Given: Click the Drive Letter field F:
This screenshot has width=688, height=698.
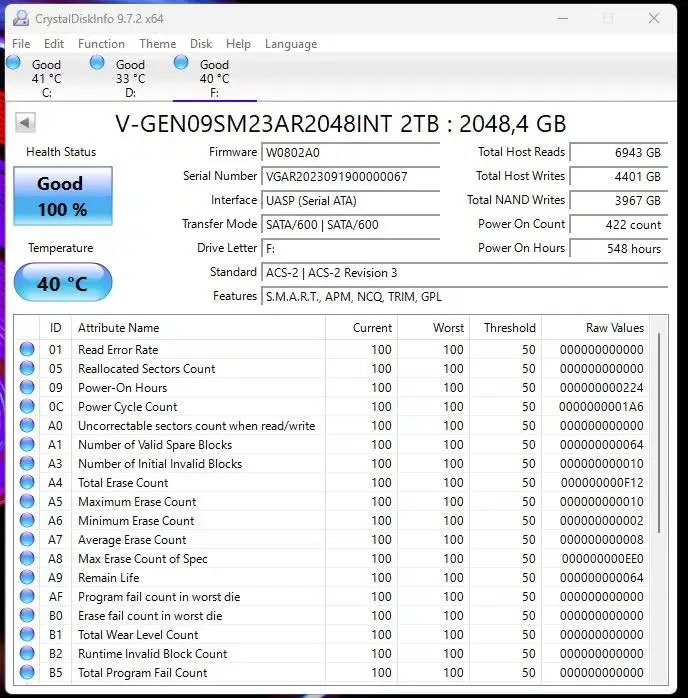Looking at the screenshot, I should click(x=351, y=248).
